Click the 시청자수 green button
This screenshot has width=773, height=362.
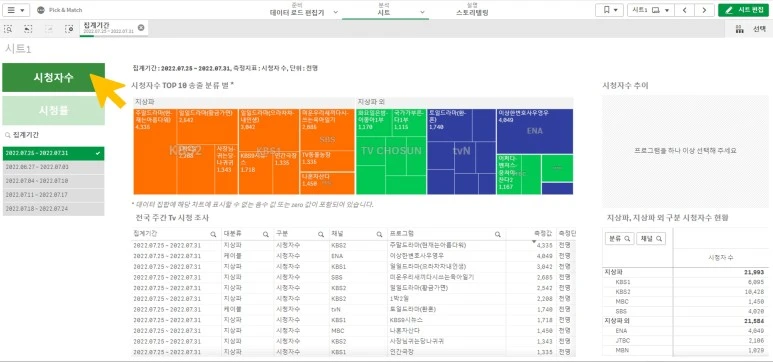[53, 77]
